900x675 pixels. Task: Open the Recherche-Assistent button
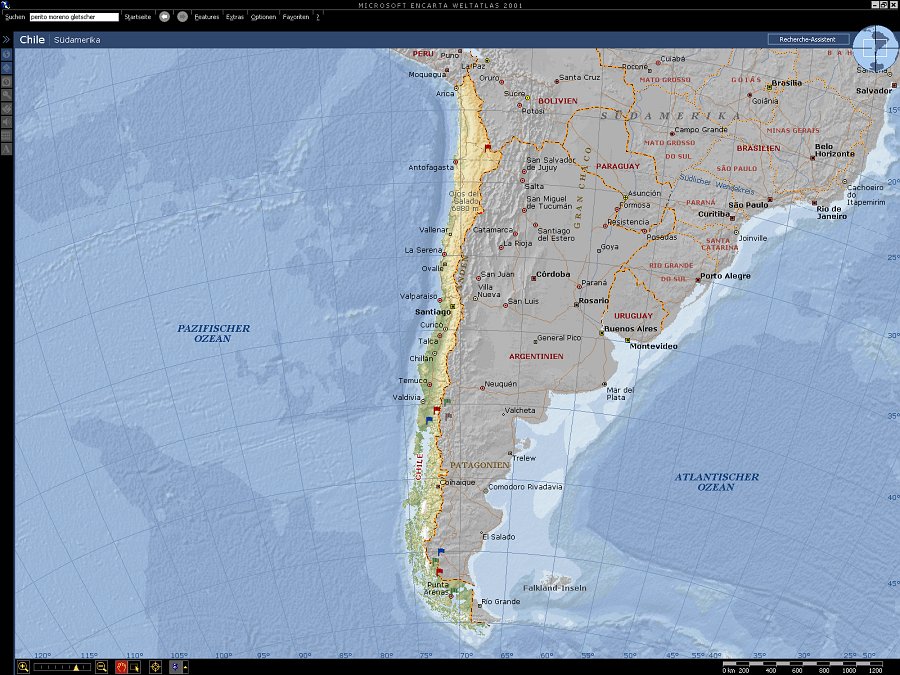pos(808,40)
